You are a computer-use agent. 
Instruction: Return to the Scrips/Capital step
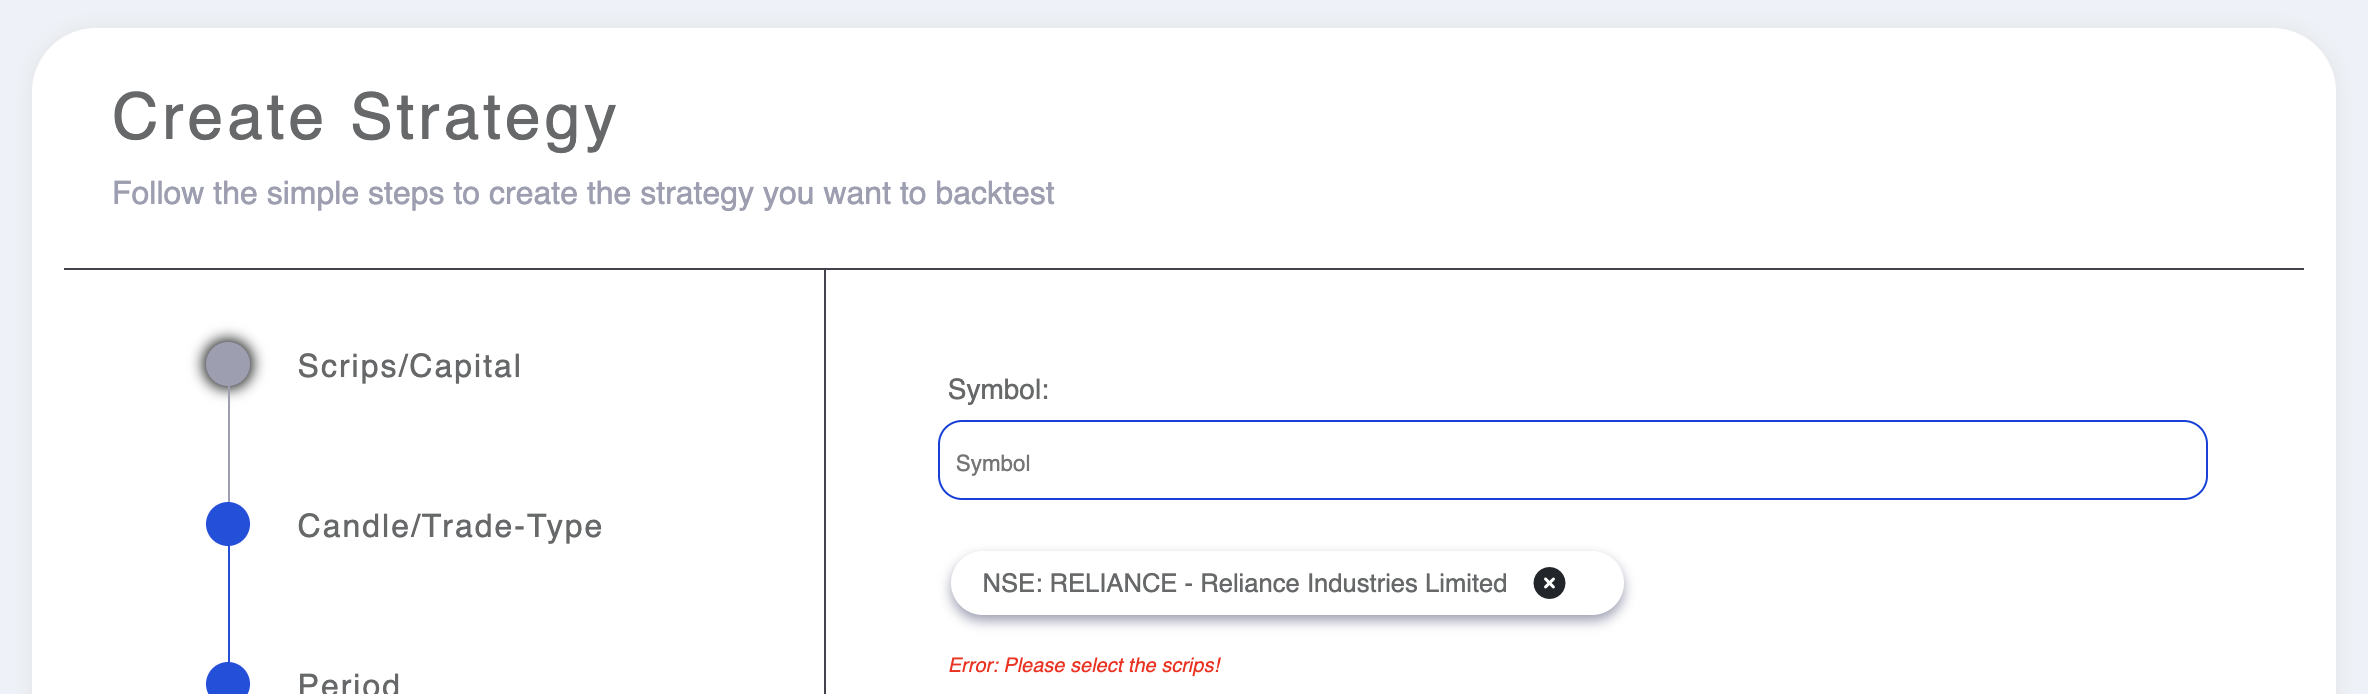(409, 365)
